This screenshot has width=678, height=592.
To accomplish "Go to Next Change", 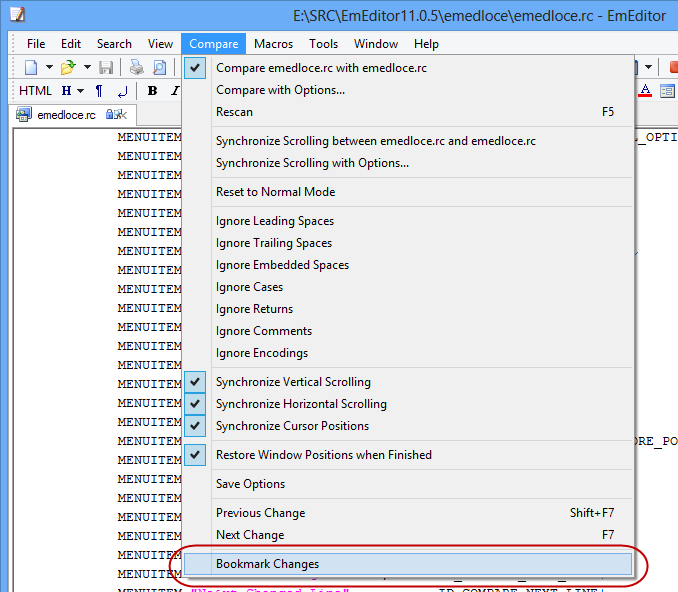I will coord(408,535).
